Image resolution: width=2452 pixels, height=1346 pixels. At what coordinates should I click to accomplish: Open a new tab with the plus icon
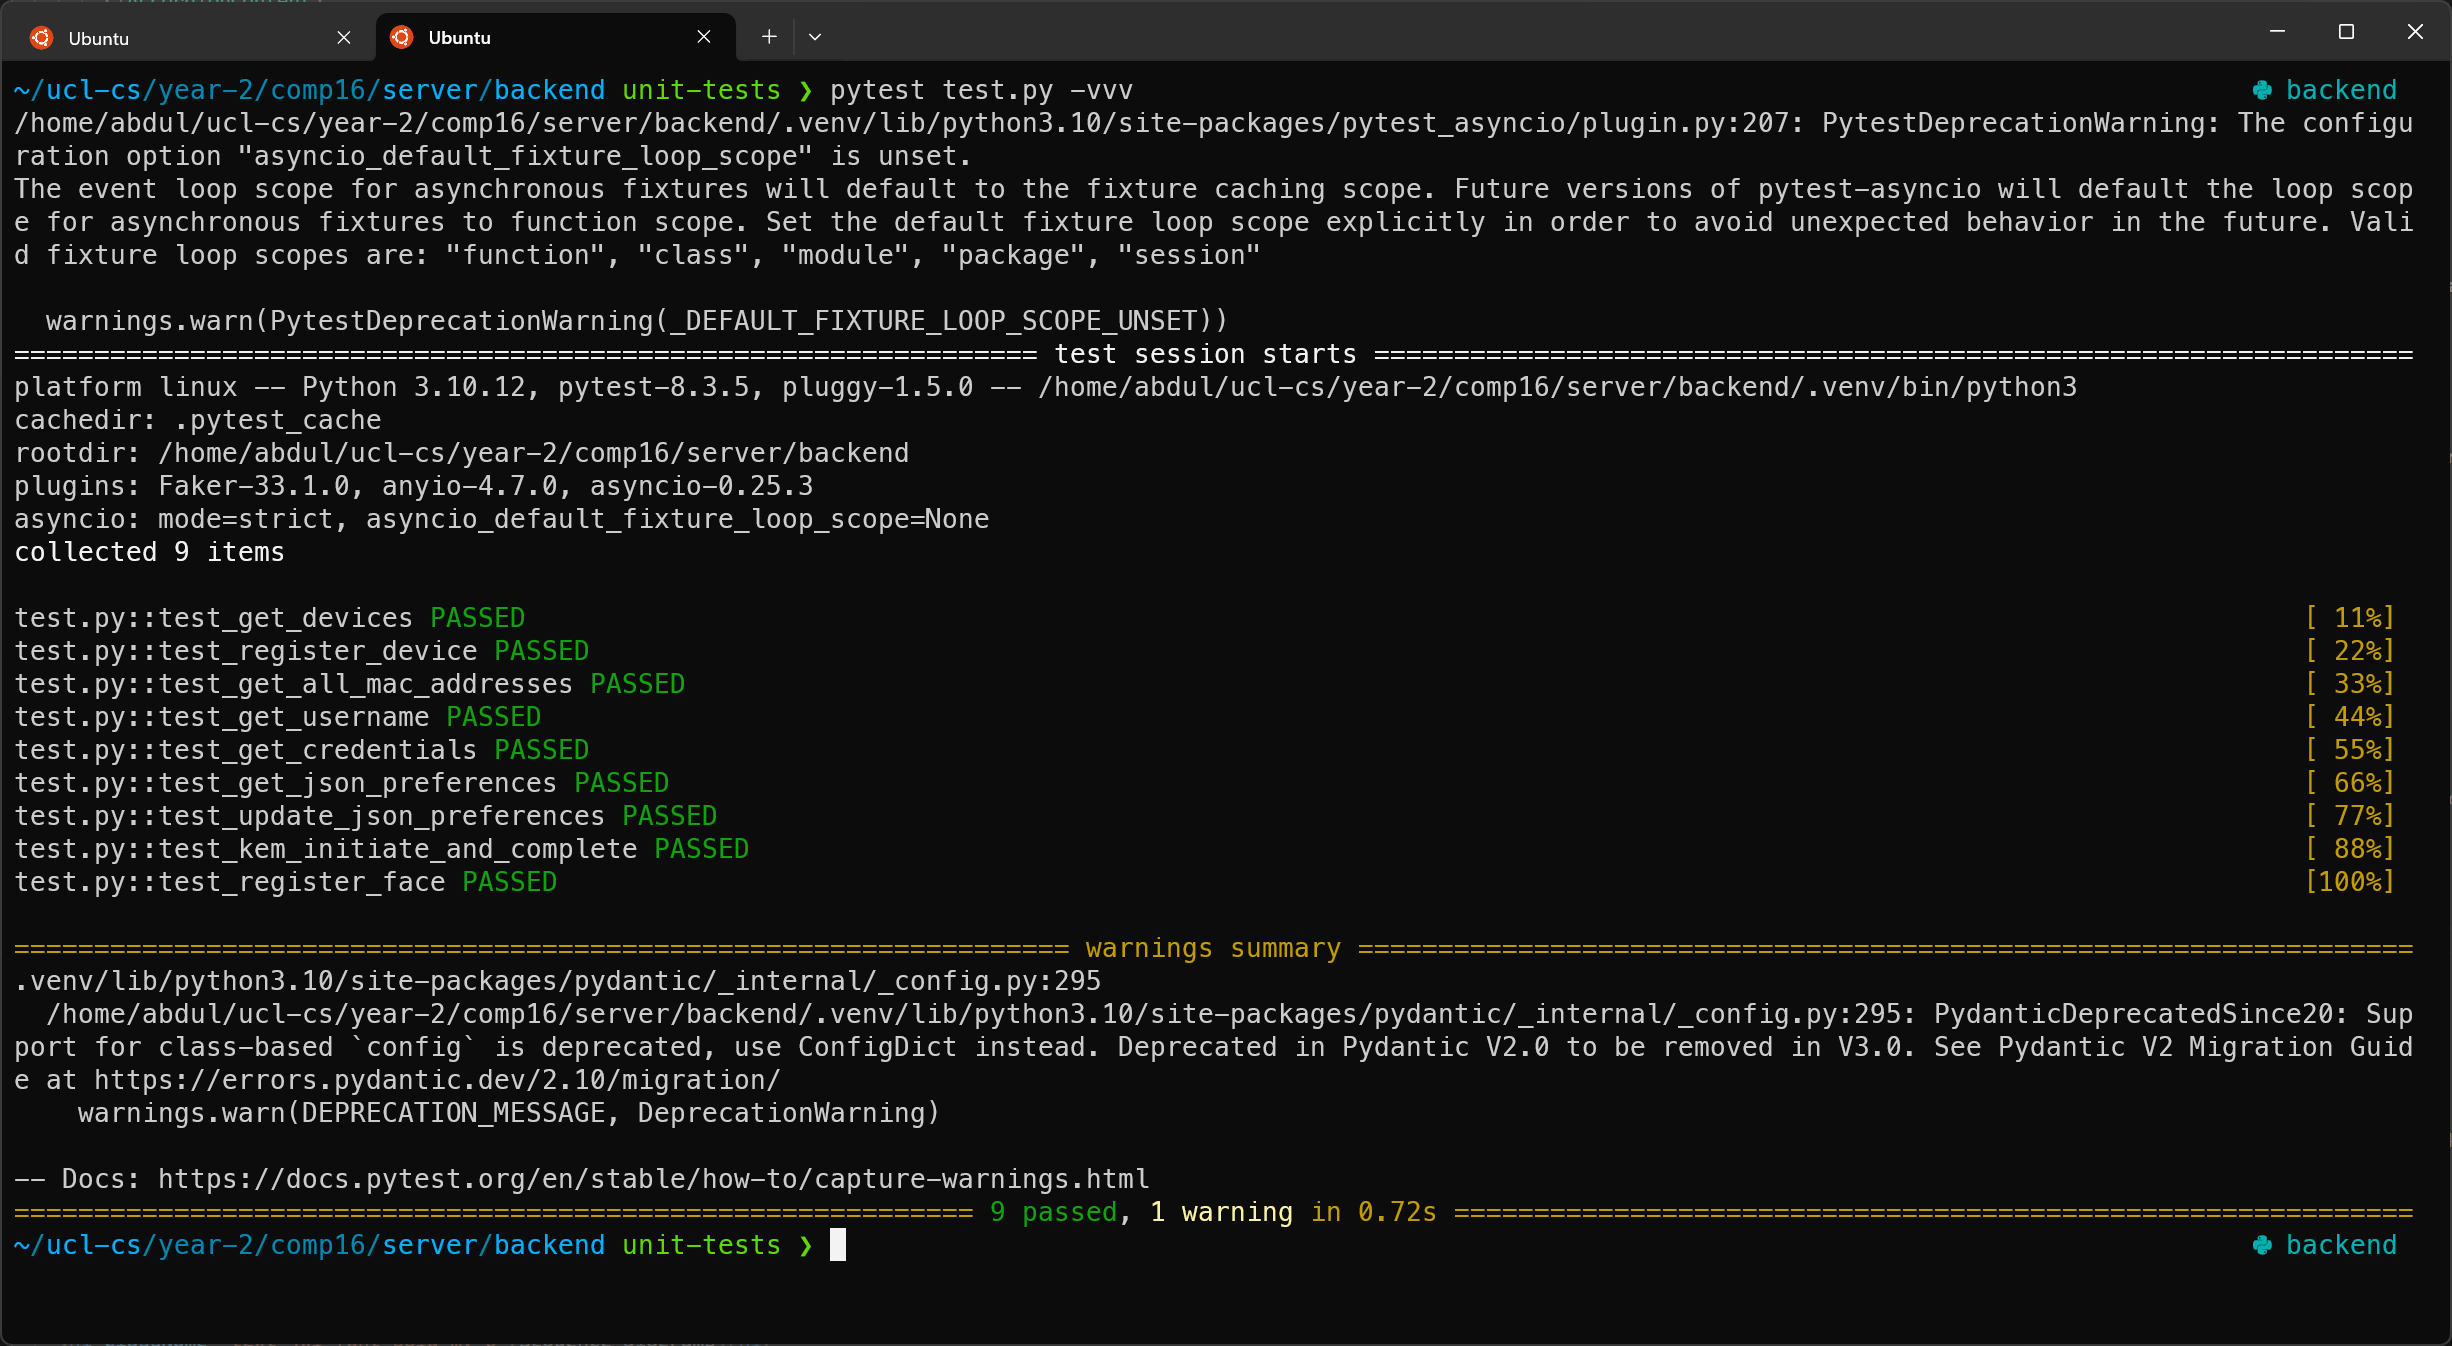768,37
